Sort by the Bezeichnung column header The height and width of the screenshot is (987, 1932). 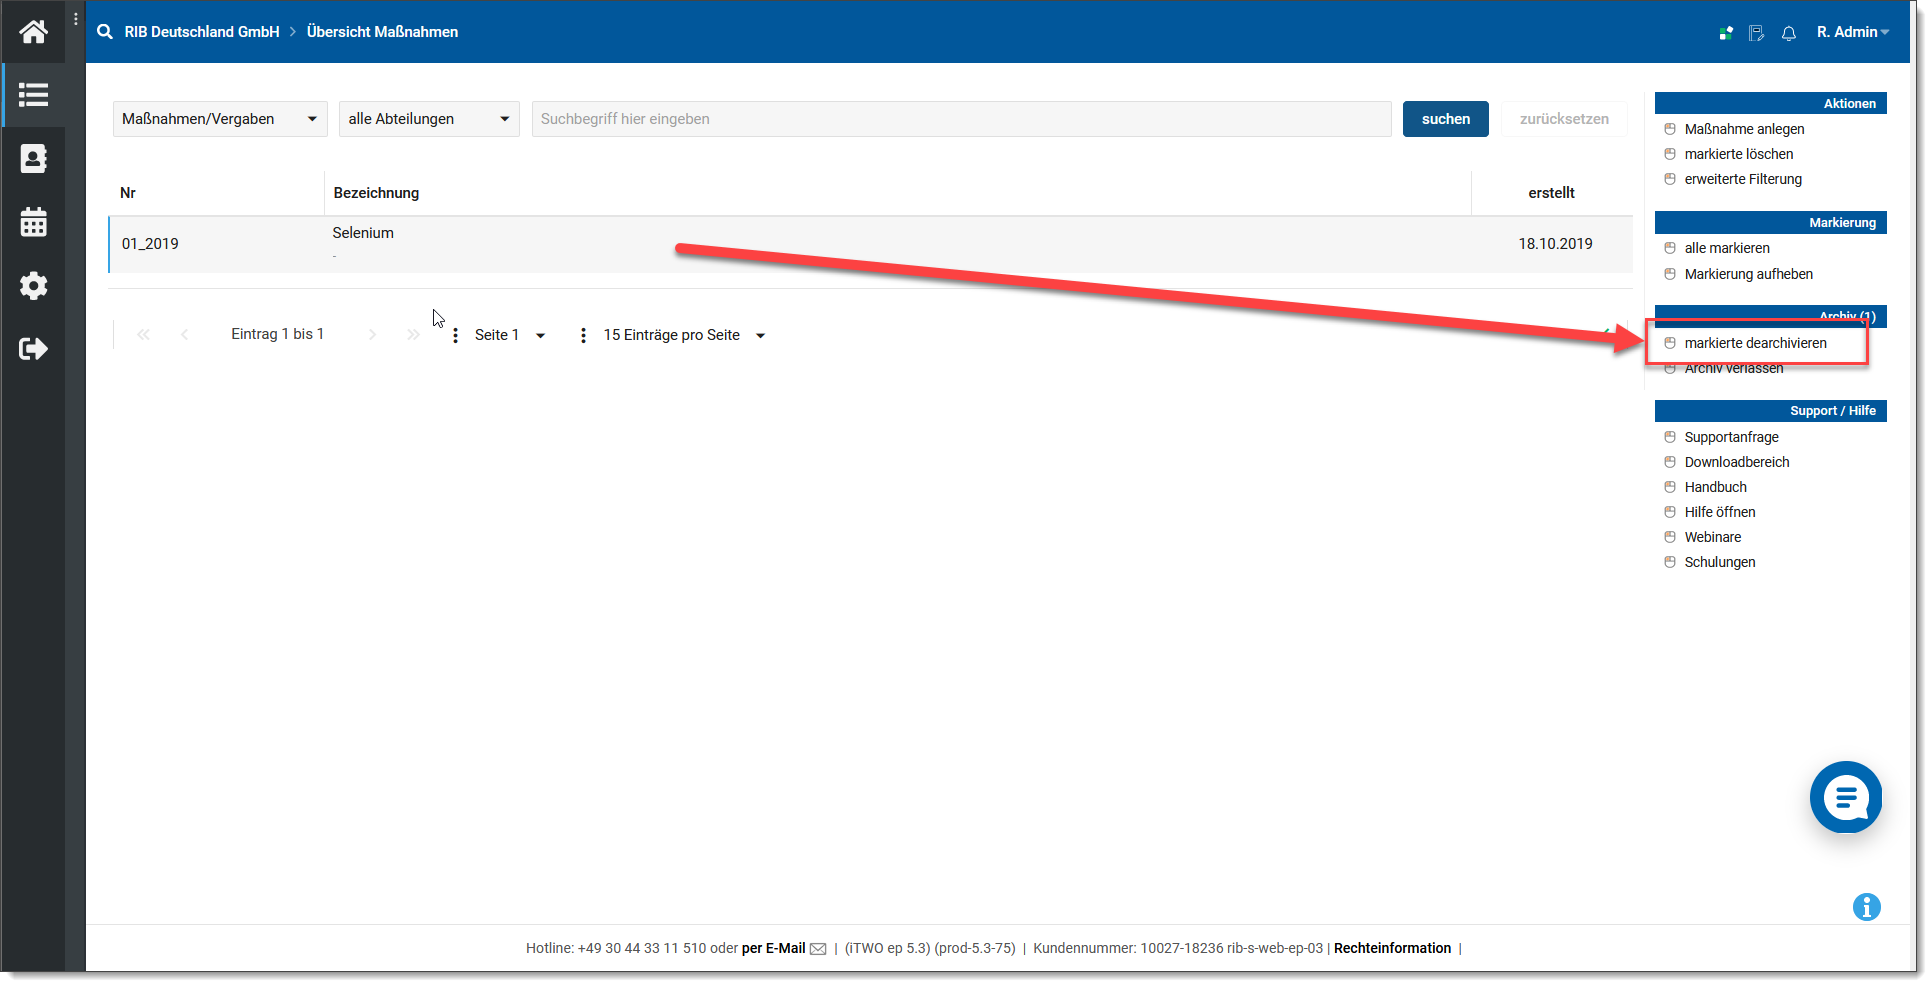[x=376, y=193]
